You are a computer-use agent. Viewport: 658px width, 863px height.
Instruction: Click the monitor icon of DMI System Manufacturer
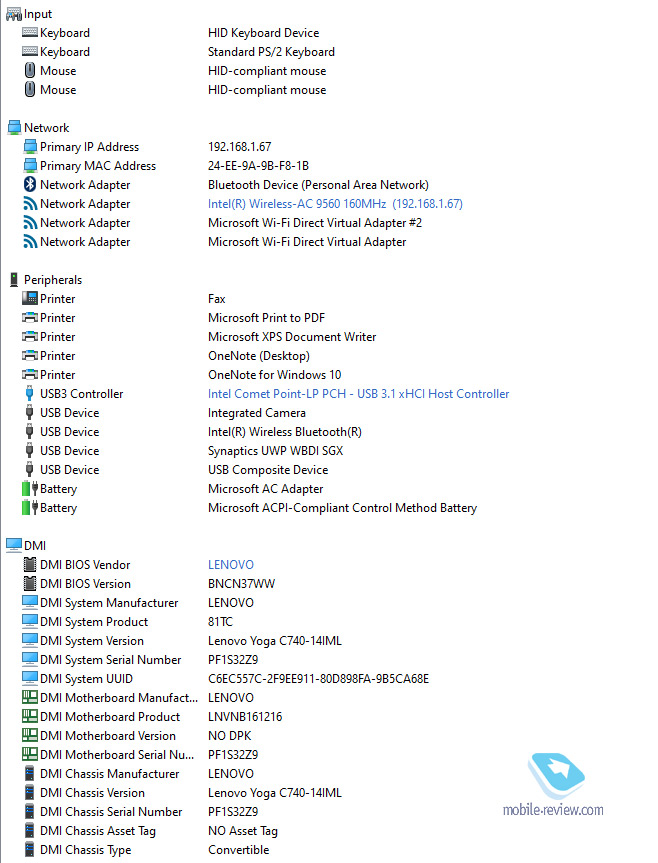(x=30, y=603)
